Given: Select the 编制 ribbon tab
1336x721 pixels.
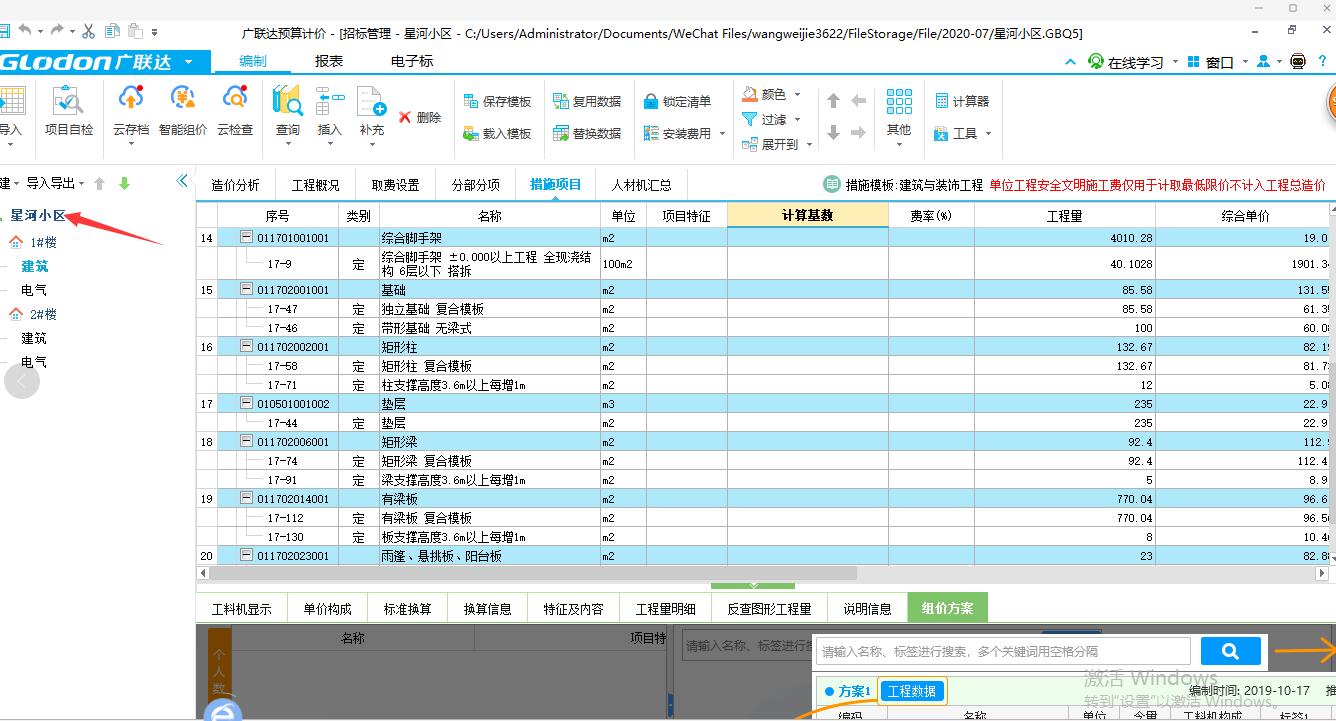Looking at the screenshot, I should point(253,61).
